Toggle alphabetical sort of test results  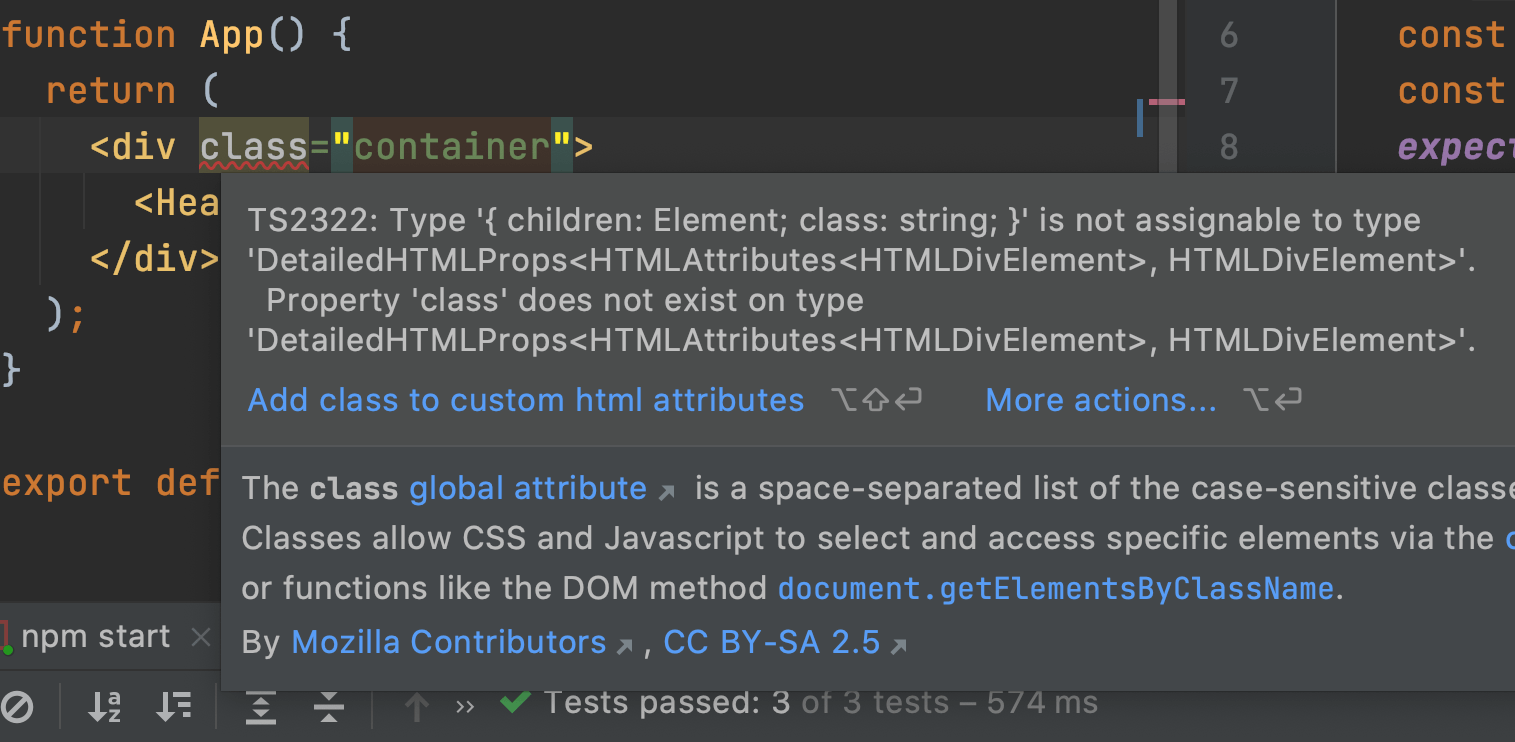[104, 706]
